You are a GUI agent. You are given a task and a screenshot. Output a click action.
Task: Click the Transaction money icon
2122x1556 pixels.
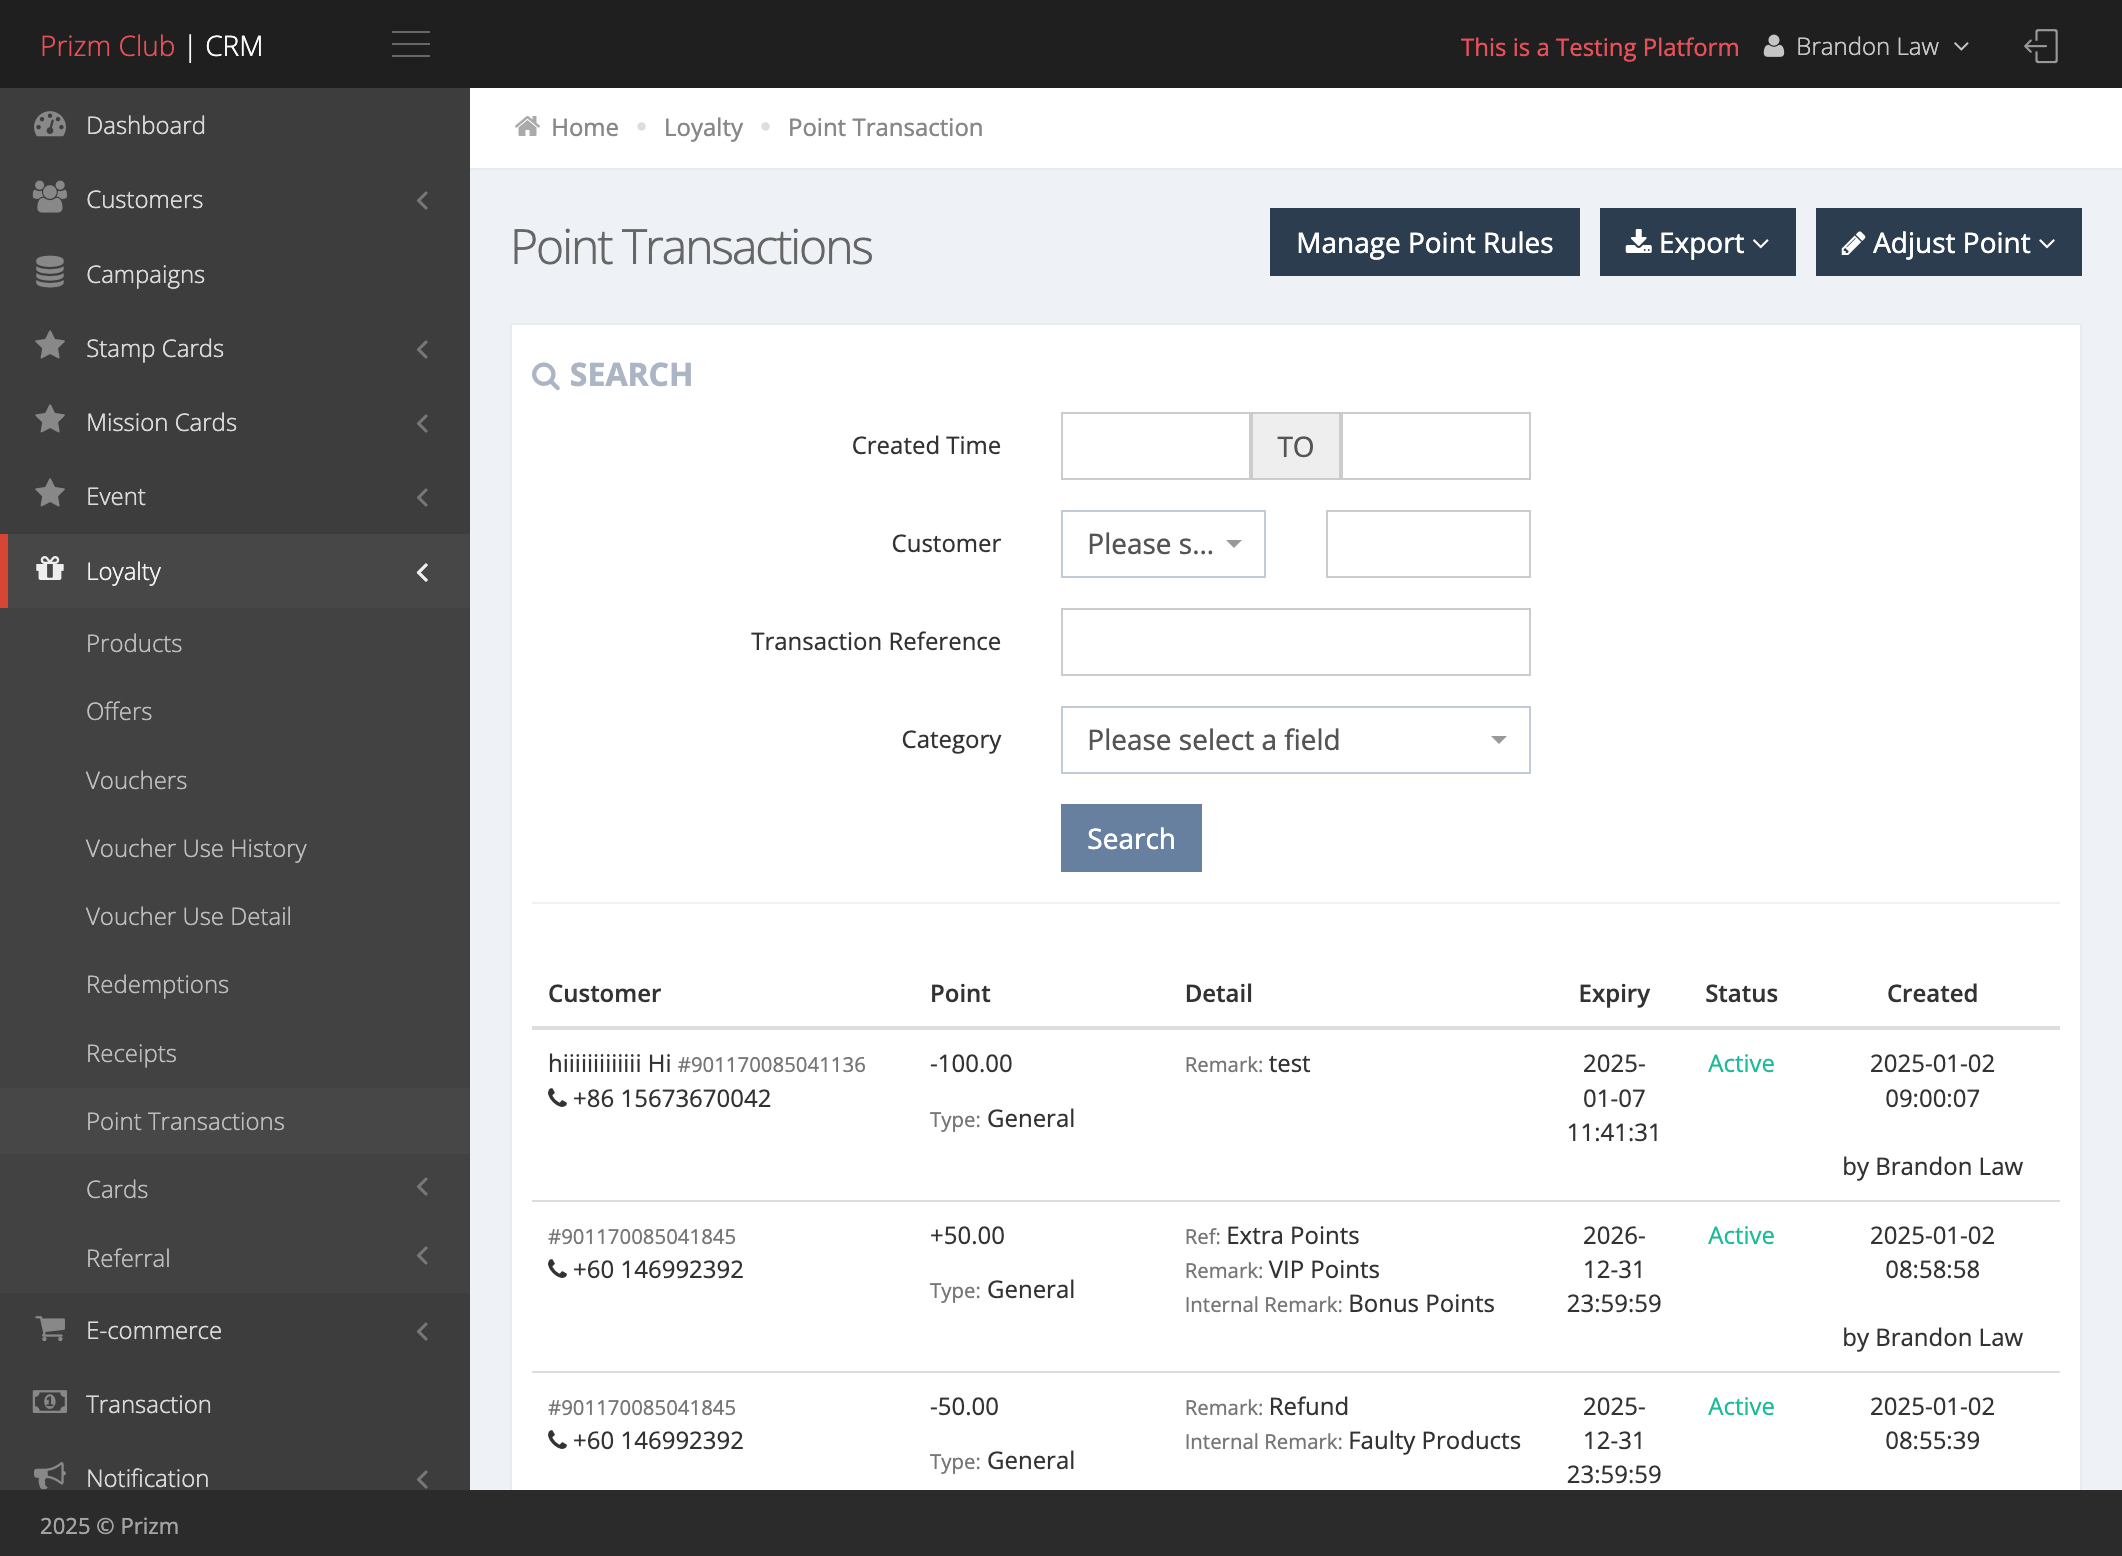coord(50,1403)
